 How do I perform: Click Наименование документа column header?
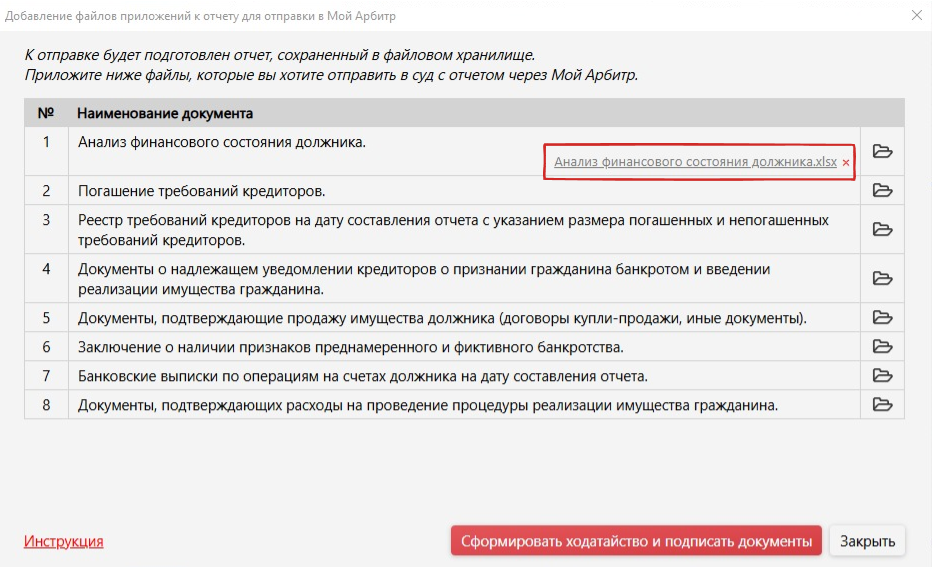point(165,113)
